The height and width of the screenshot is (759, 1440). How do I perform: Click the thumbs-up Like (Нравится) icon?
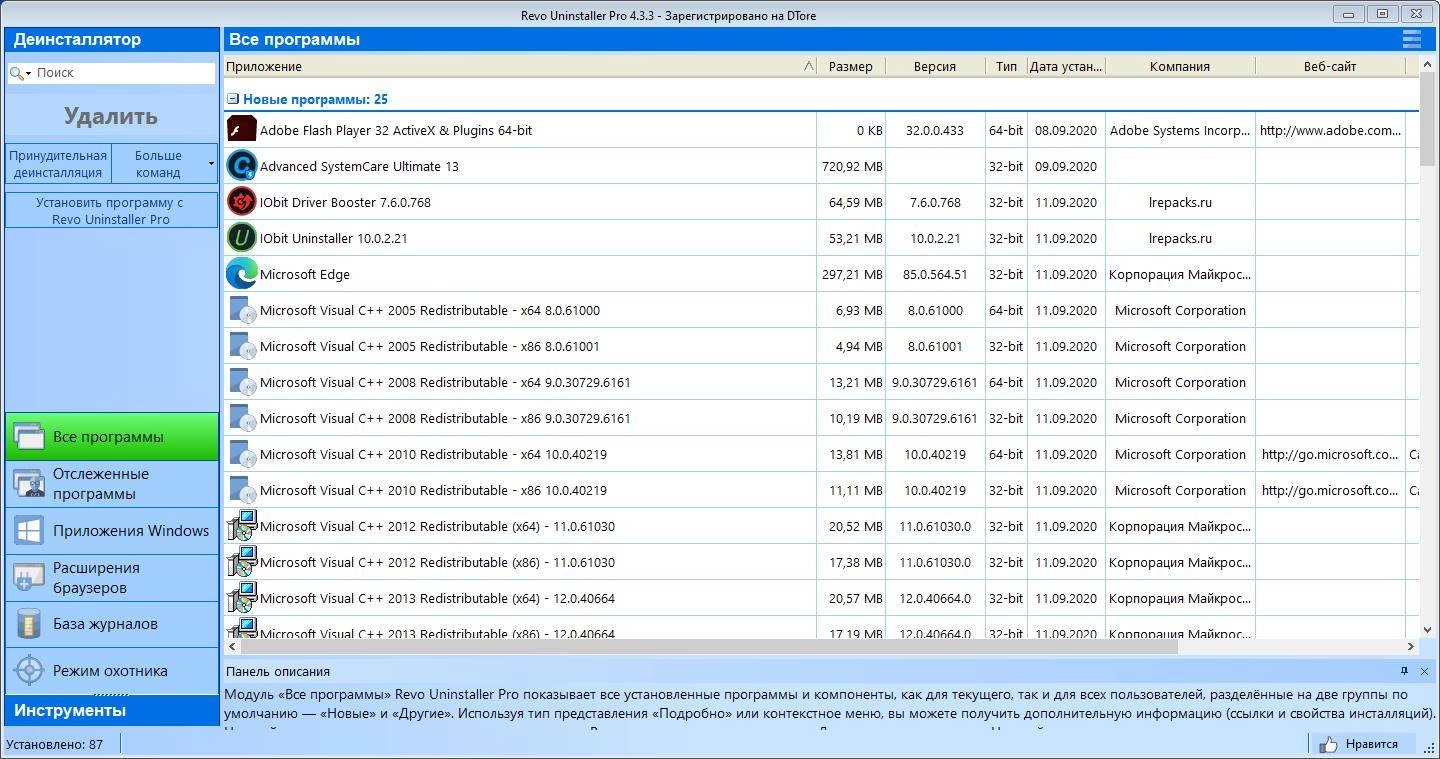[1328, 744]
